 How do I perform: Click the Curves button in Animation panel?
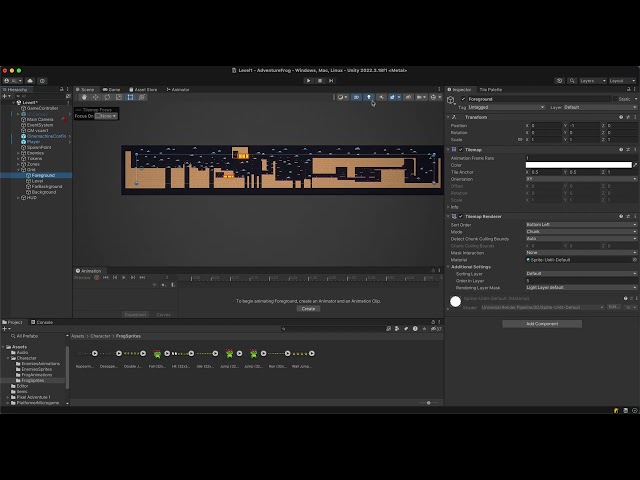pyautogui.click(x=163, y=315)
